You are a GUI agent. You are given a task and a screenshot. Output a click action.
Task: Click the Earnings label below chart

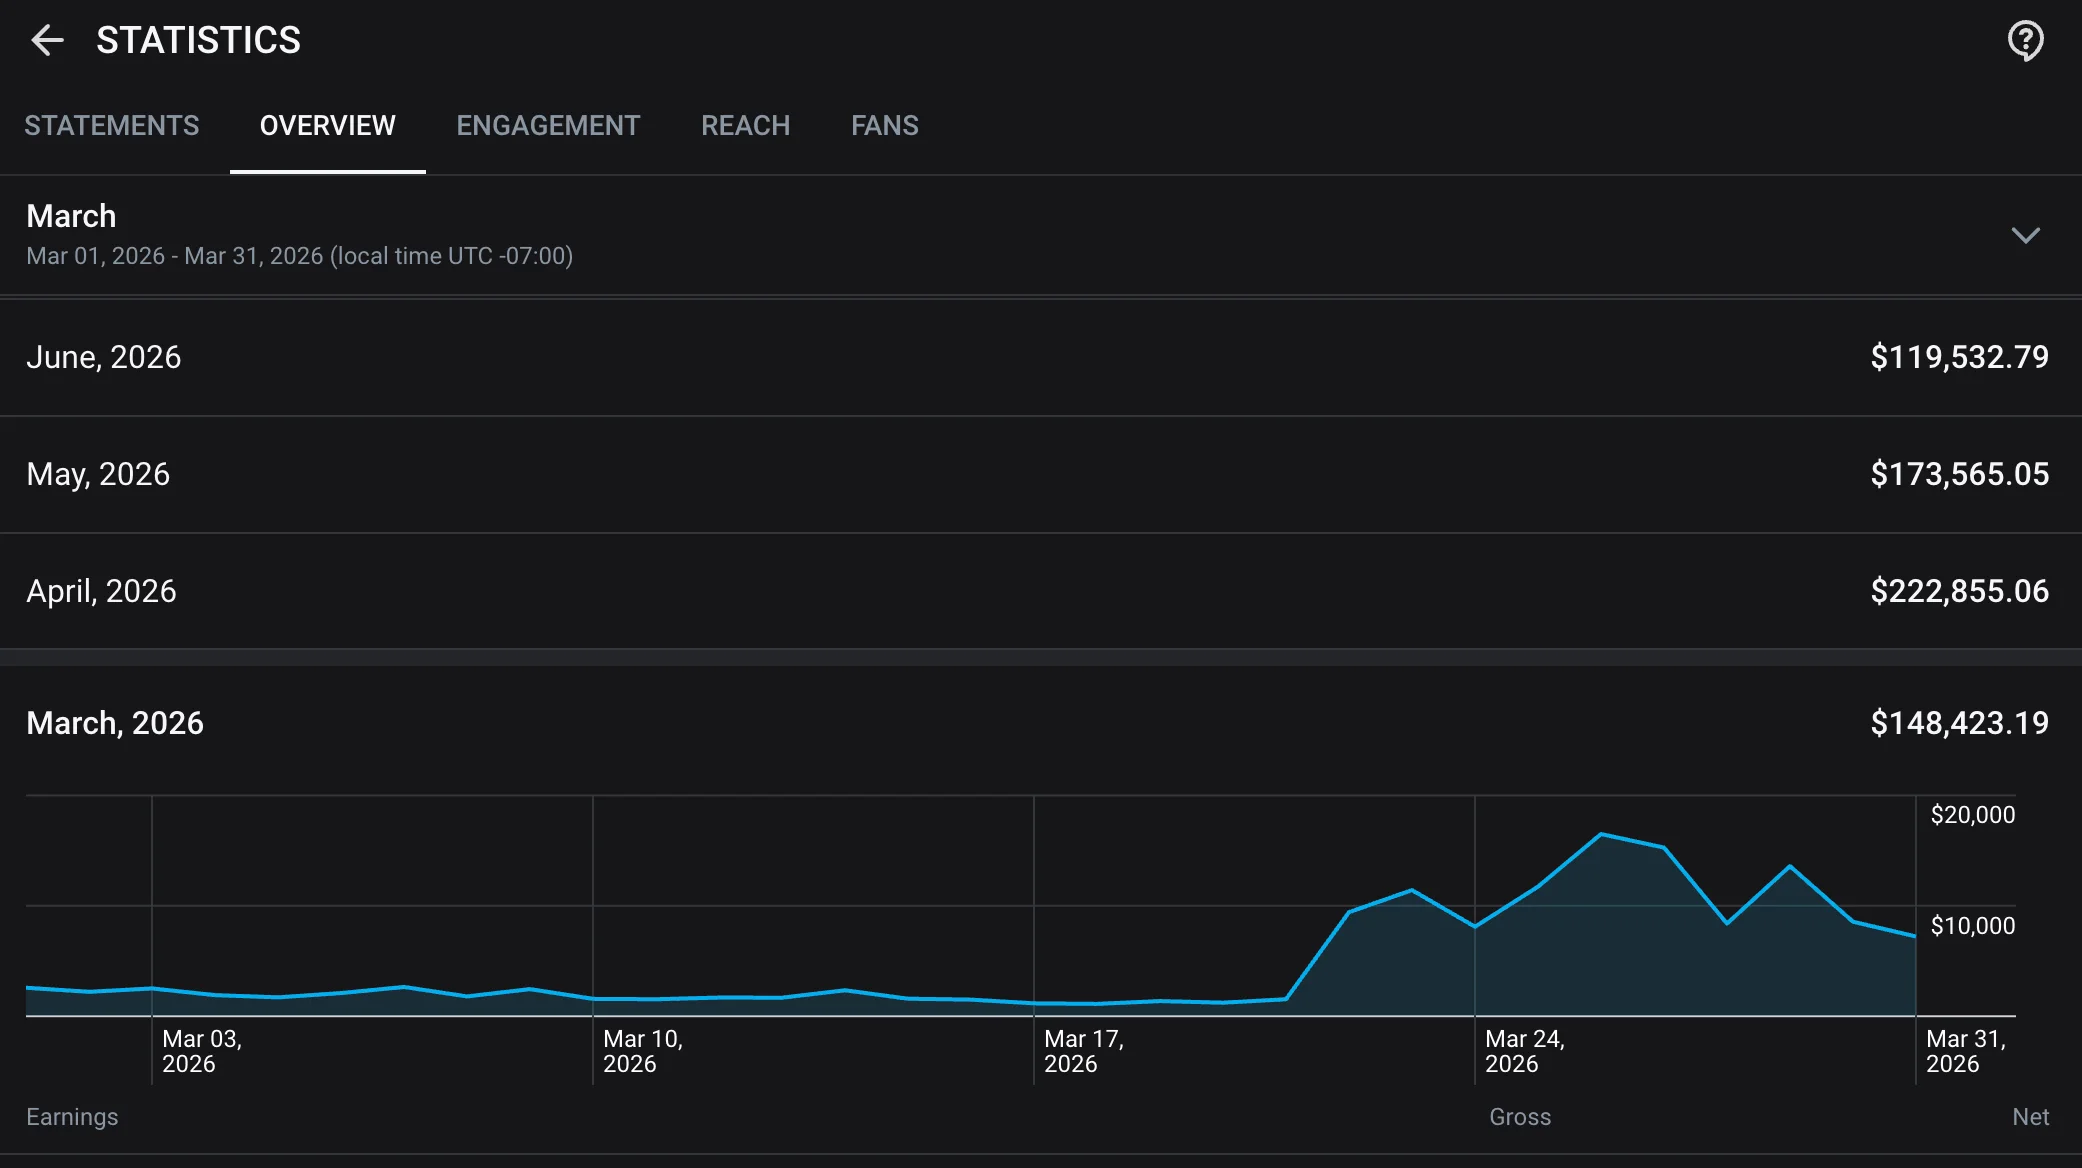tap(72, 1117)
